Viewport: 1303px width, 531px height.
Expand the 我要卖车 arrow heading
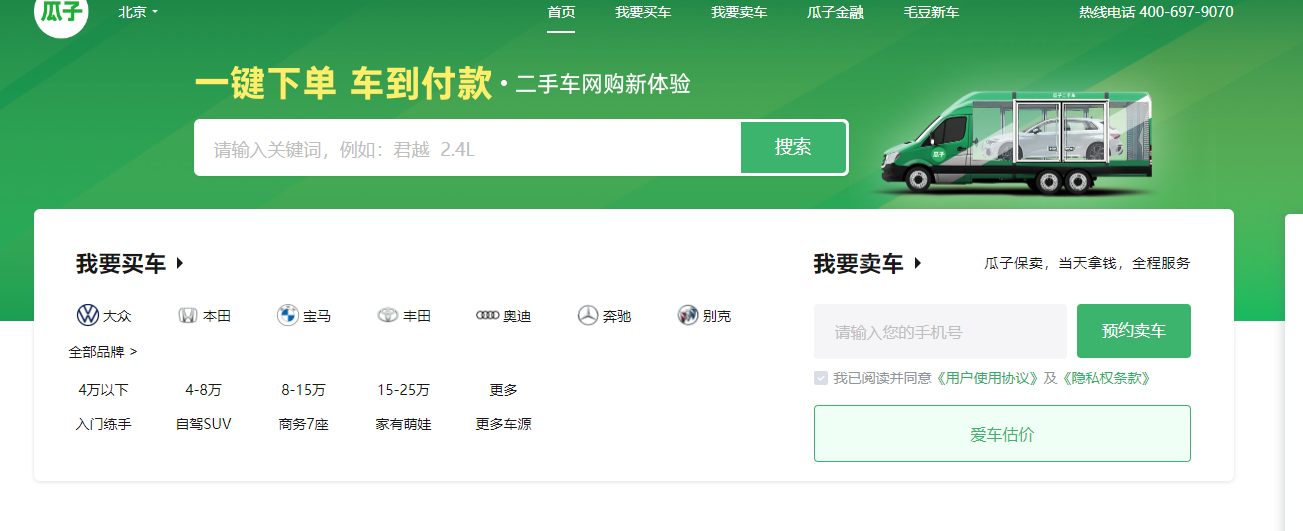pyautogui.click(x=867, y=264)
